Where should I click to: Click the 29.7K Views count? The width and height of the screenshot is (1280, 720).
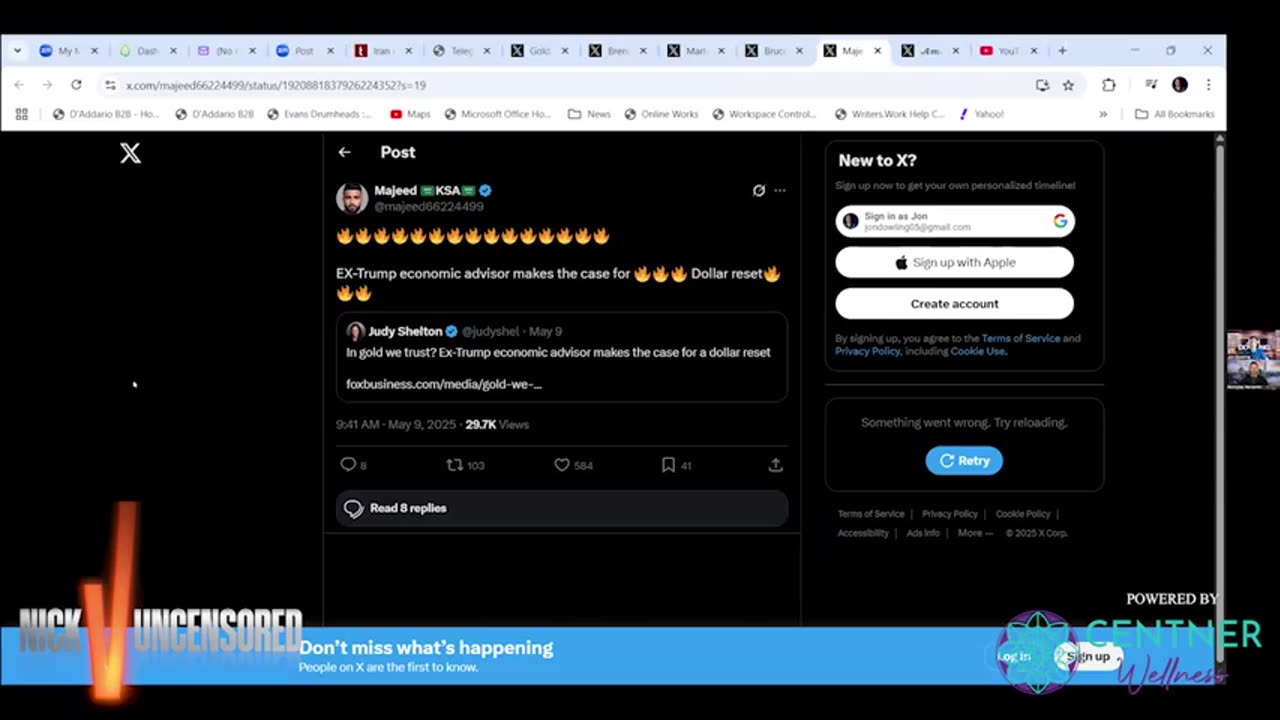click(497, 424)
